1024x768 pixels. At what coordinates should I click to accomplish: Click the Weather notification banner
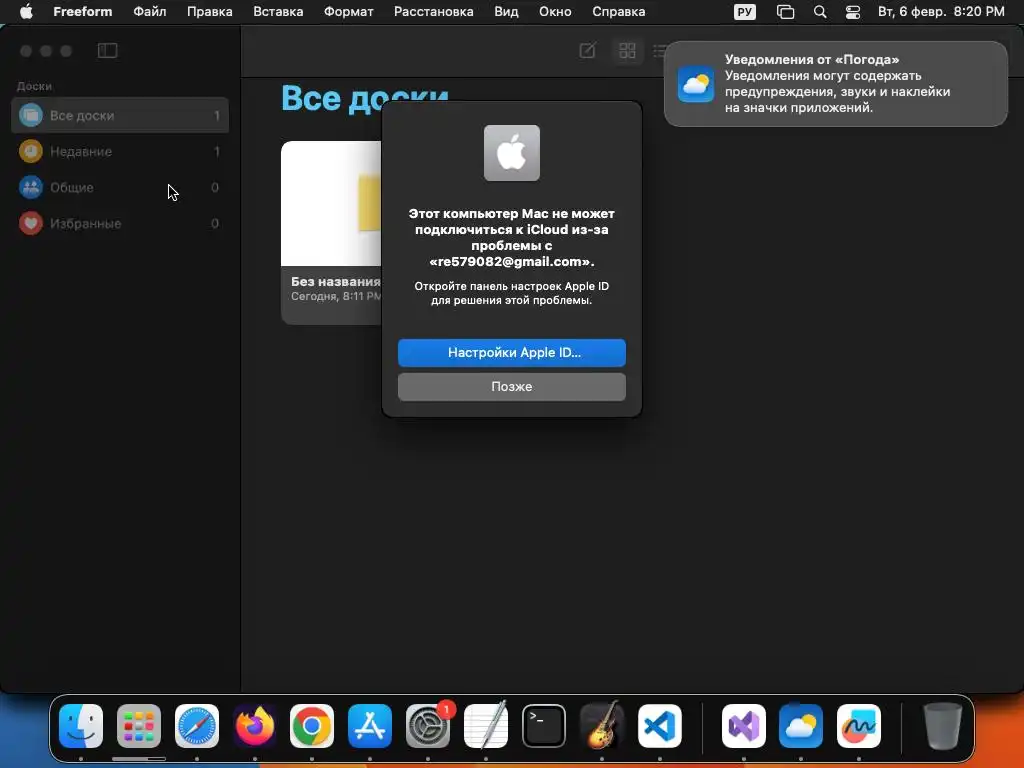coord(835,84)
